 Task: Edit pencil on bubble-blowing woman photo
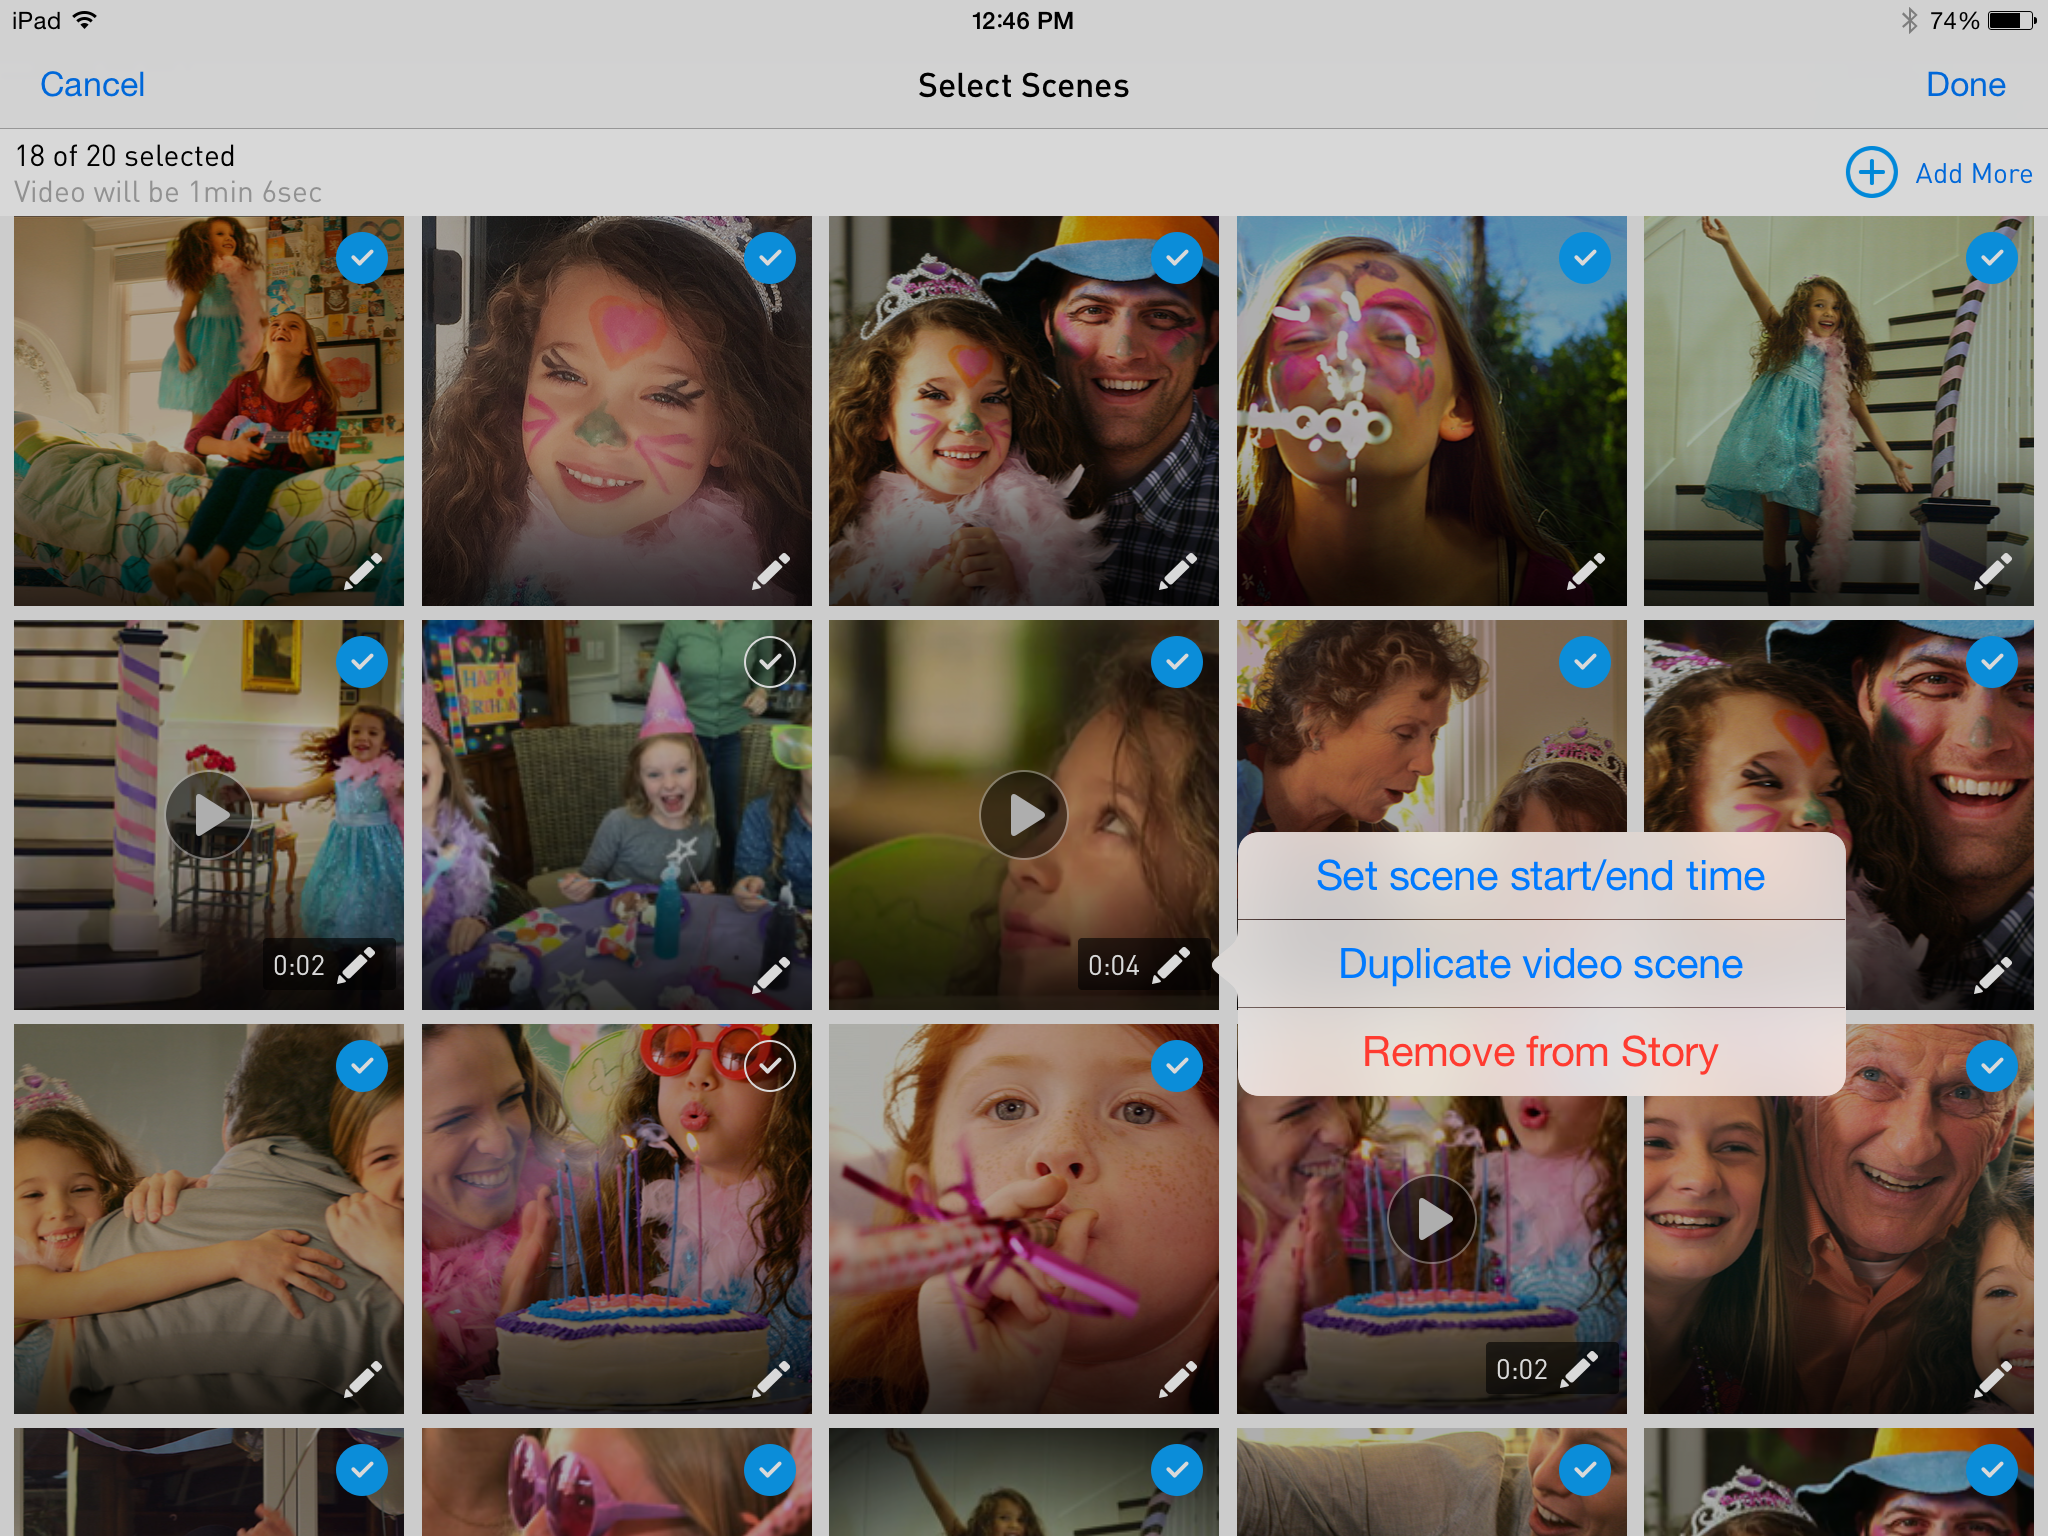point(1586,570)
